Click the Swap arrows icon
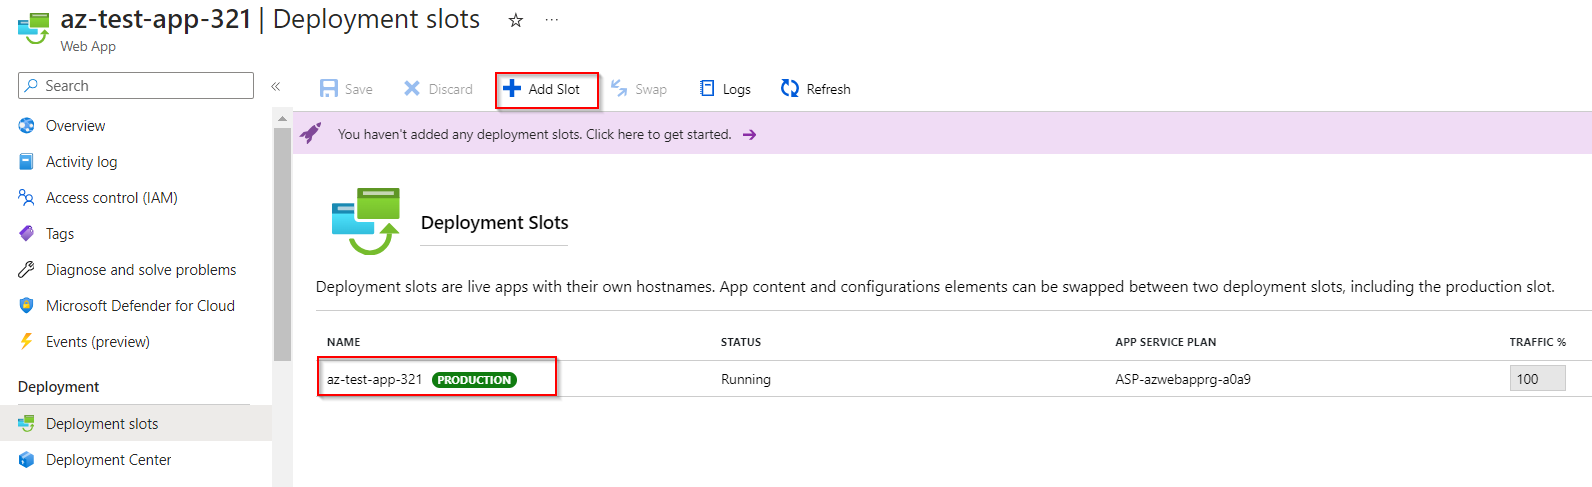The width and height of the screenshot is (1592, 487). click(x=619, y=88)
